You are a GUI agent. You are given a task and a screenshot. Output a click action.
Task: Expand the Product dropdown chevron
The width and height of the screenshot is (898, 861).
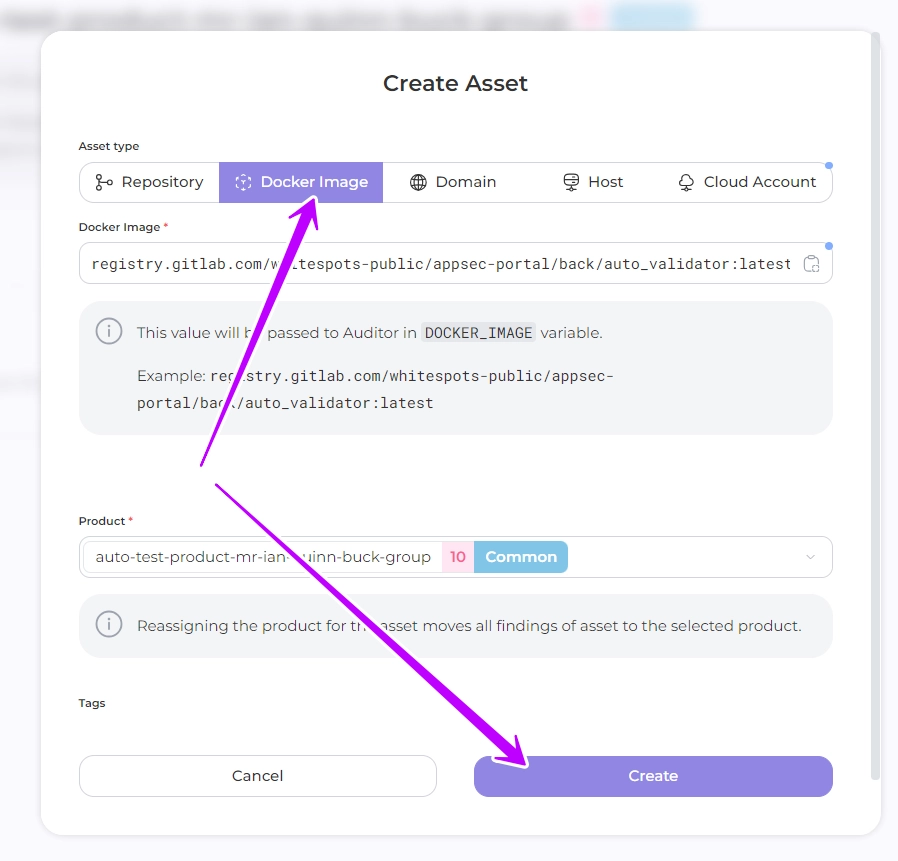[x=810, y=557]
